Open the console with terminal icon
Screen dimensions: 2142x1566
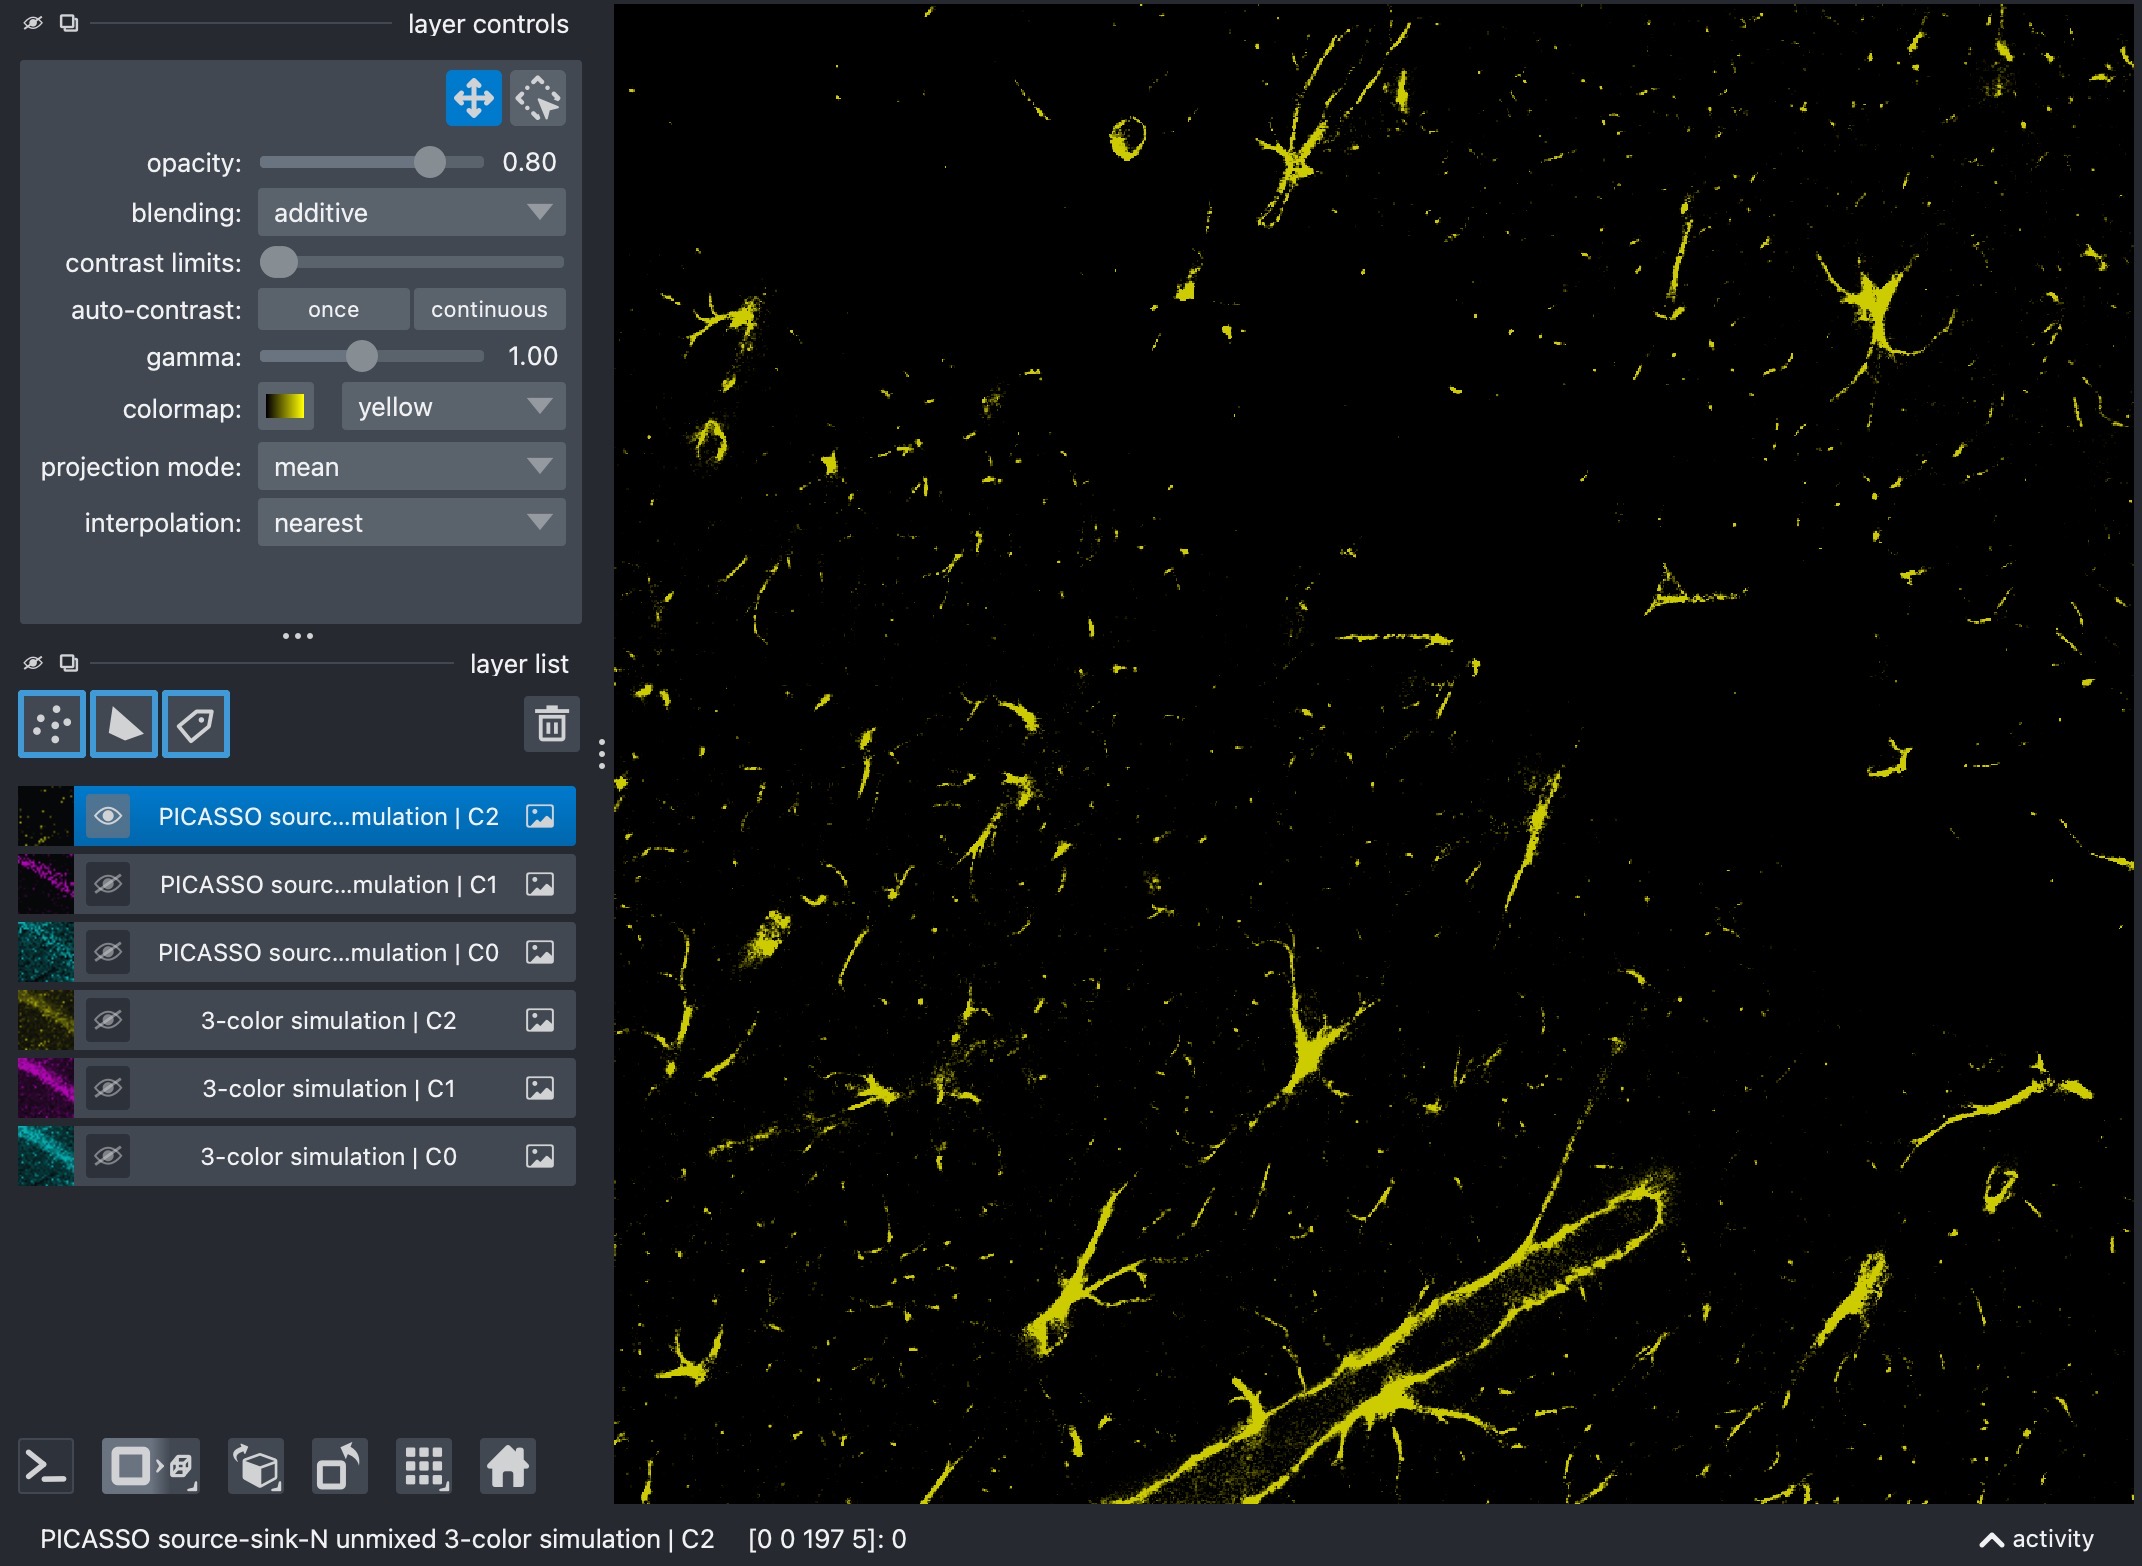(x=46, y=1467)
